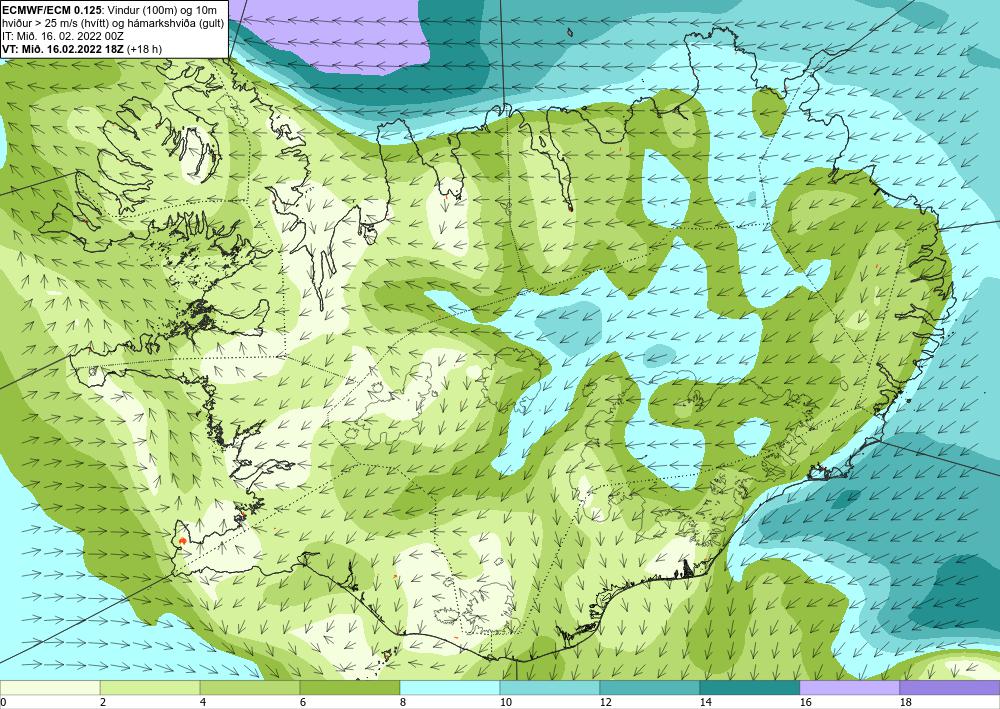Click the 8–10 m/s light cyan legend swatch
This screenshot has height=709, width=1000.
[450, 687]
